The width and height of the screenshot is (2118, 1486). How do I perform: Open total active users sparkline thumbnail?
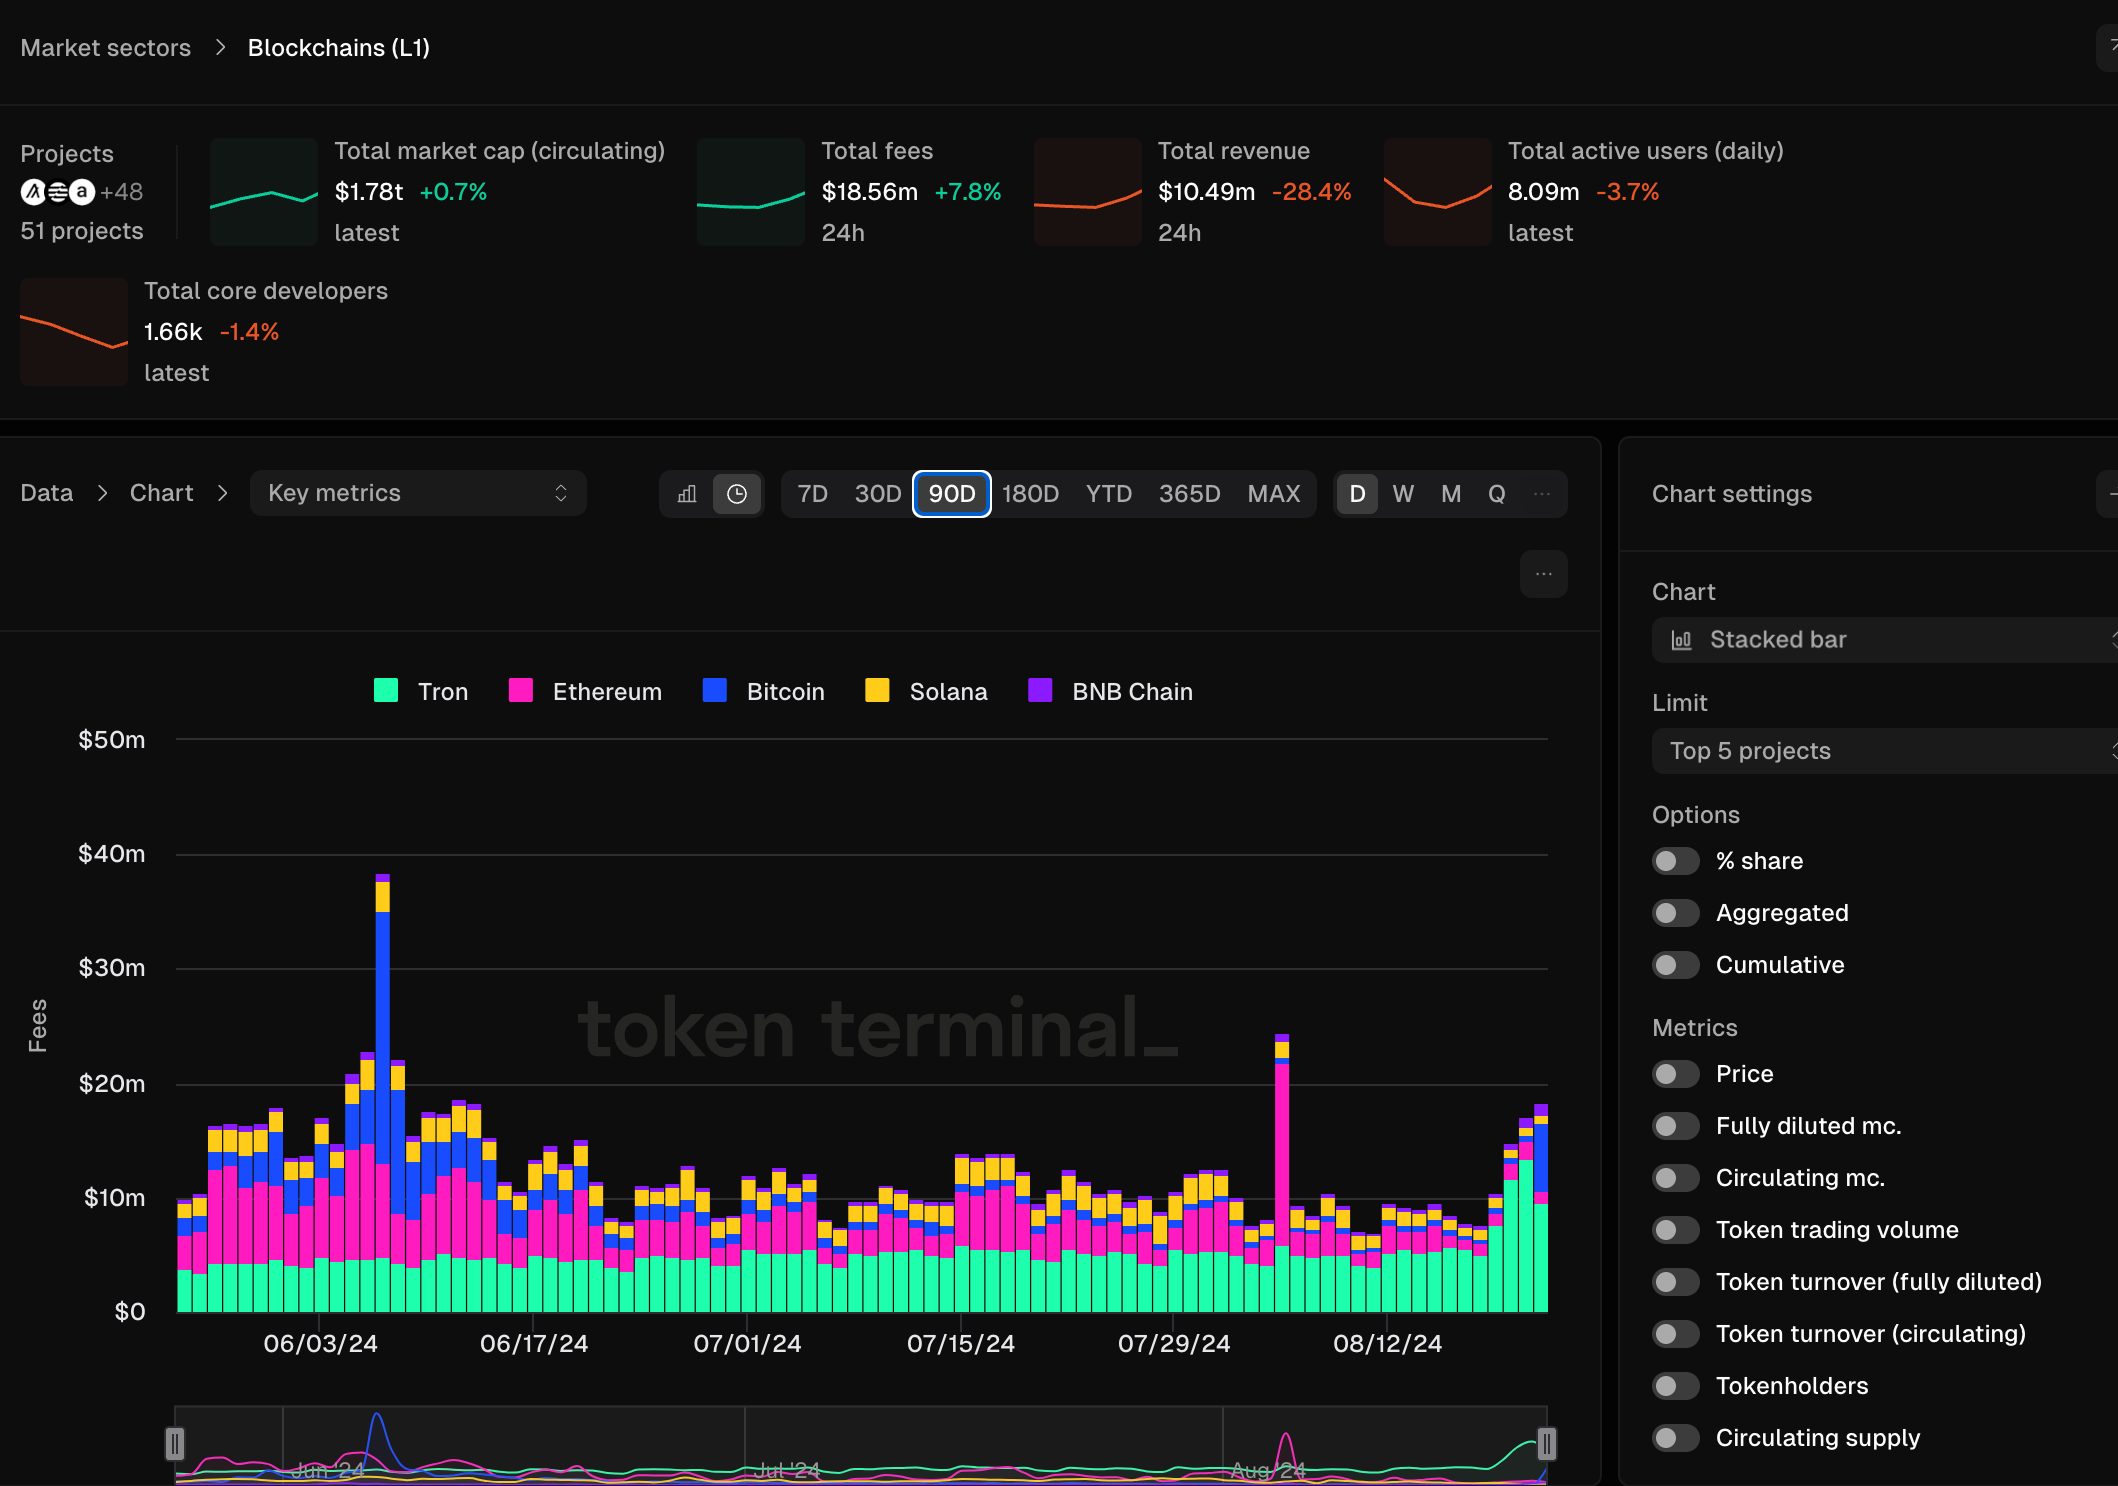point(1438,192)
